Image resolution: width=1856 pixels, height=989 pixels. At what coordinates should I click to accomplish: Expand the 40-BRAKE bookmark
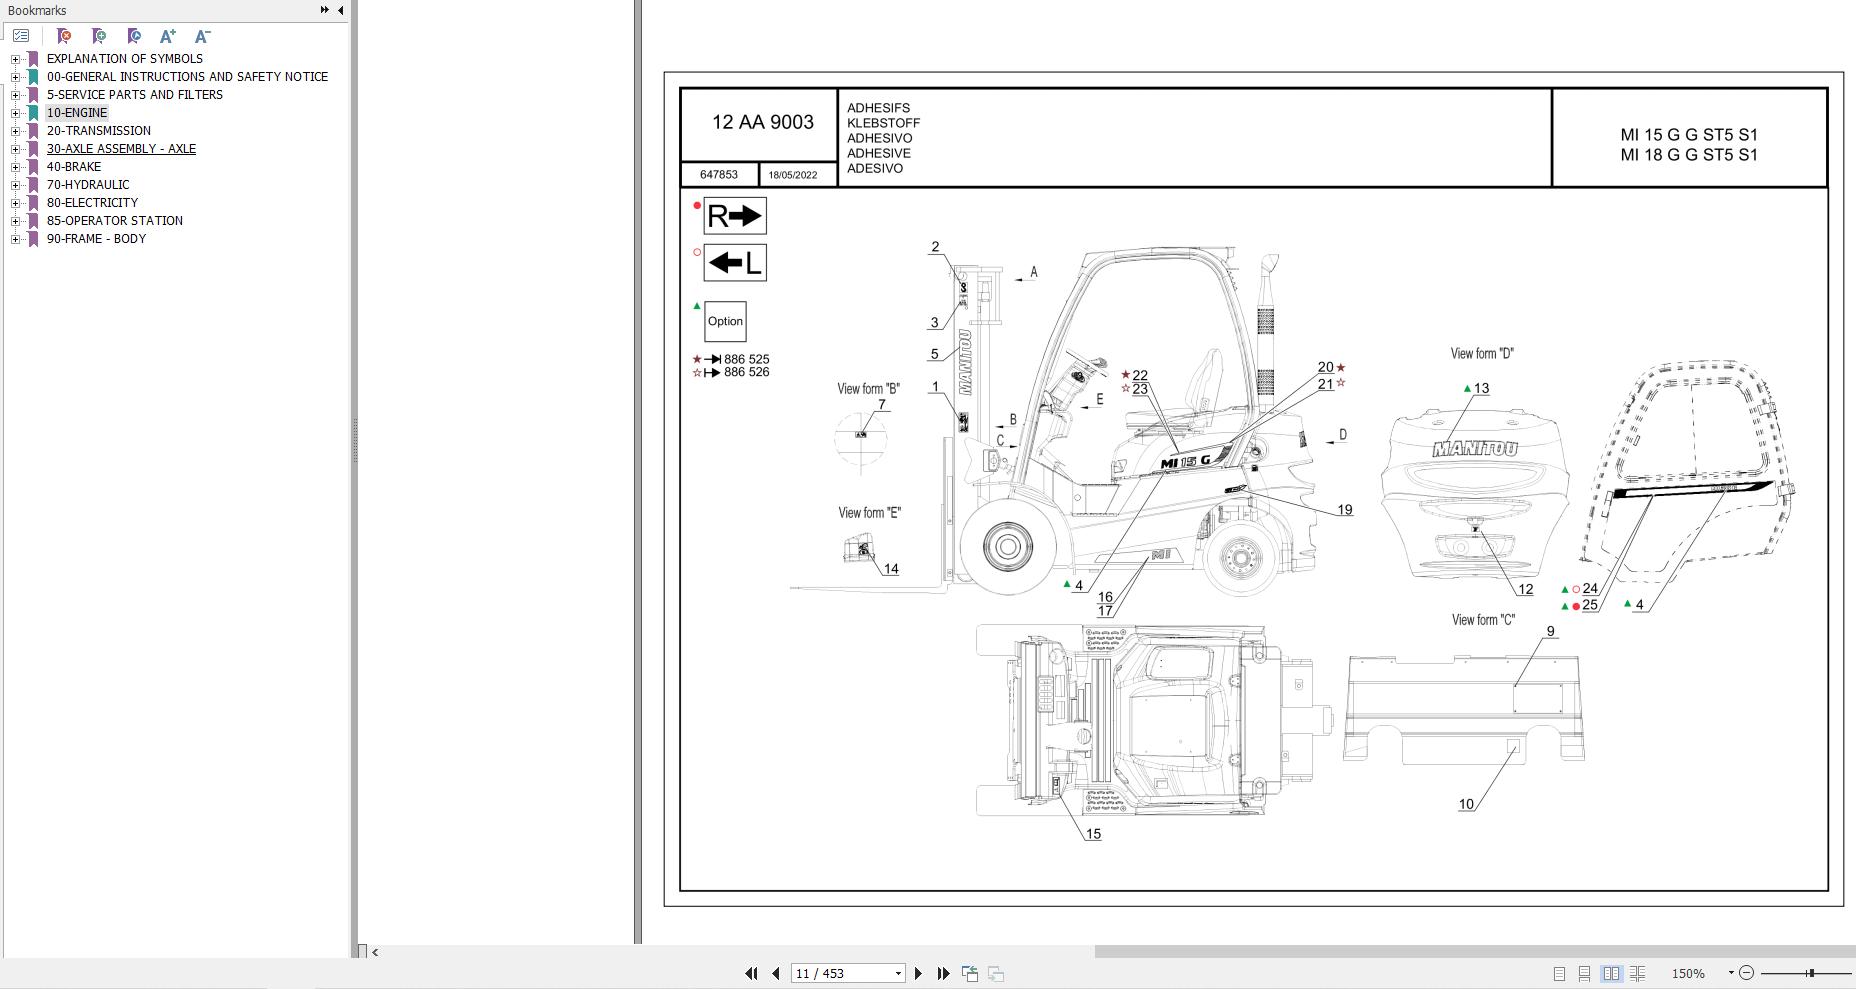pos(15,167)
